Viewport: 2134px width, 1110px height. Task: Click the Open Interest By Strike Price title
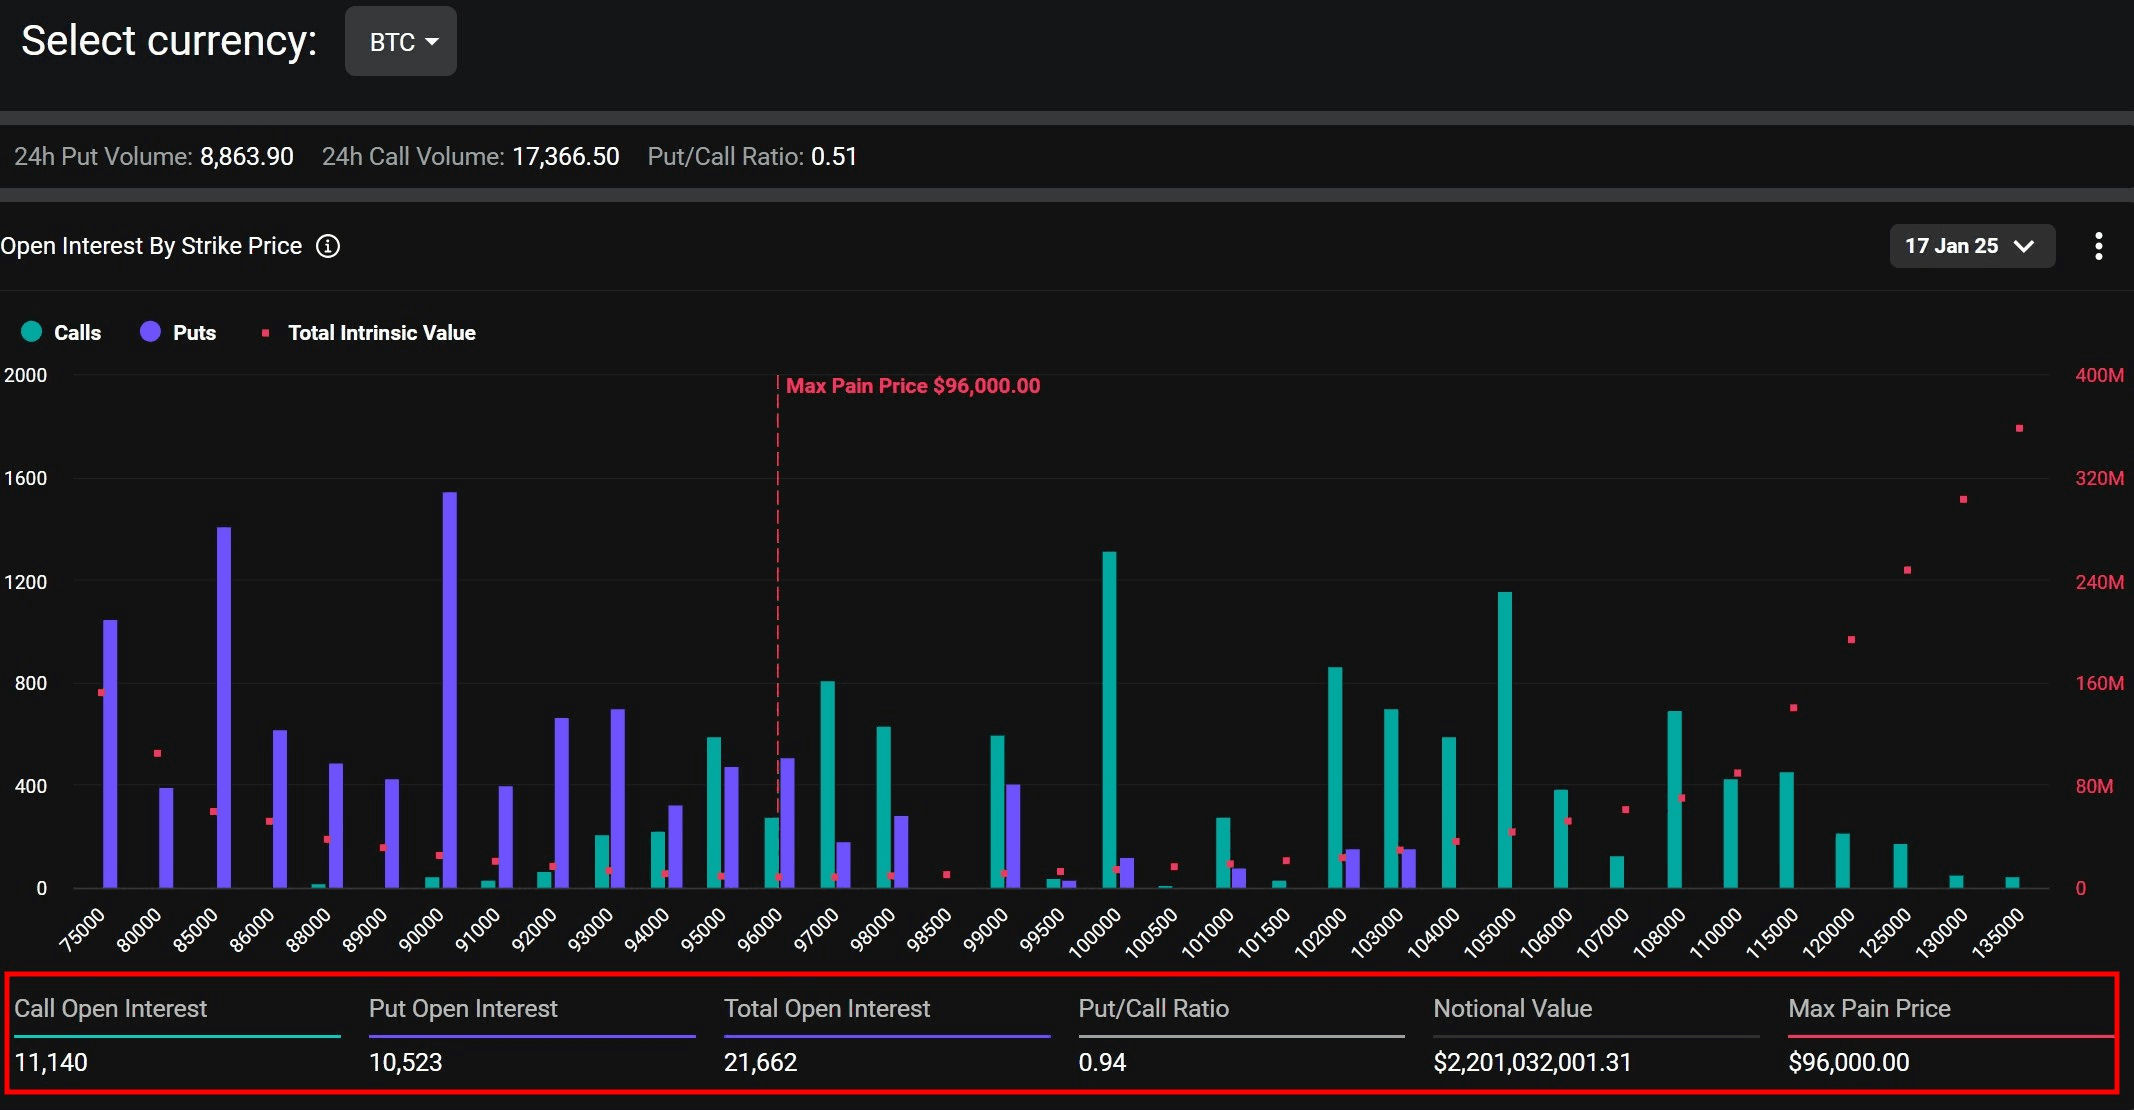[x=151, y=246]
